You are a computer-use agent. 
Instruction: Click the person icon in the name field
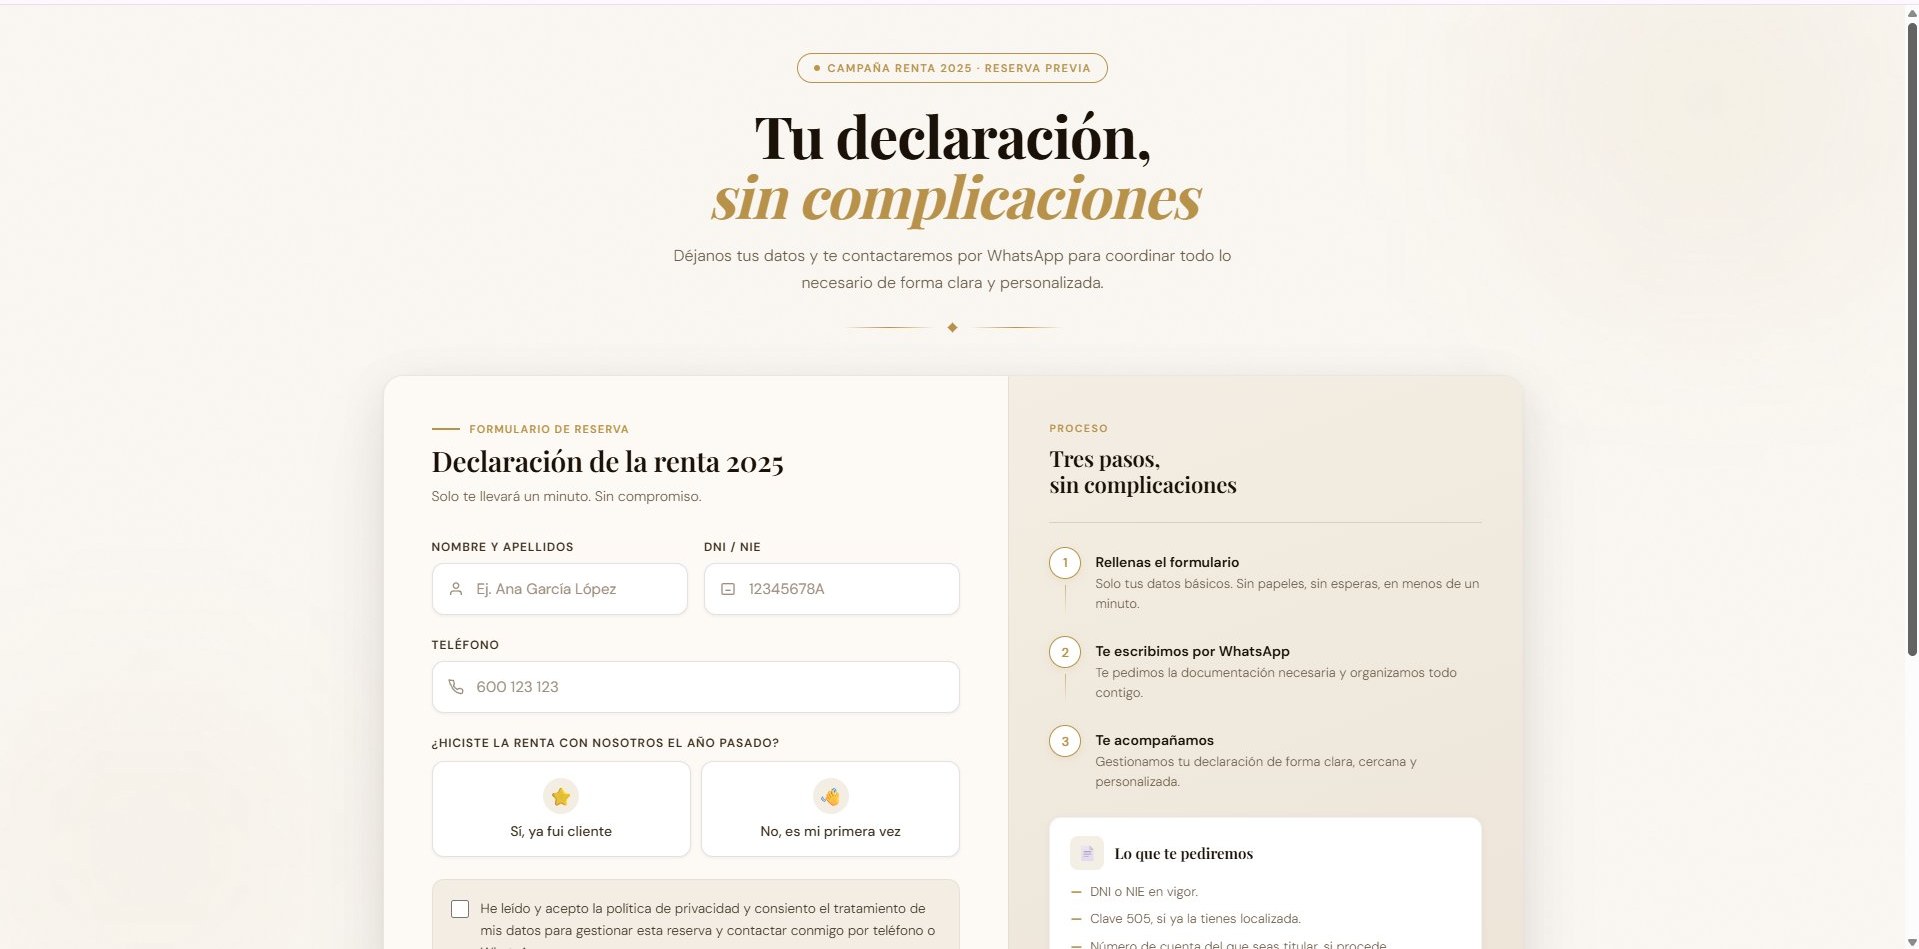coord(455,589)
